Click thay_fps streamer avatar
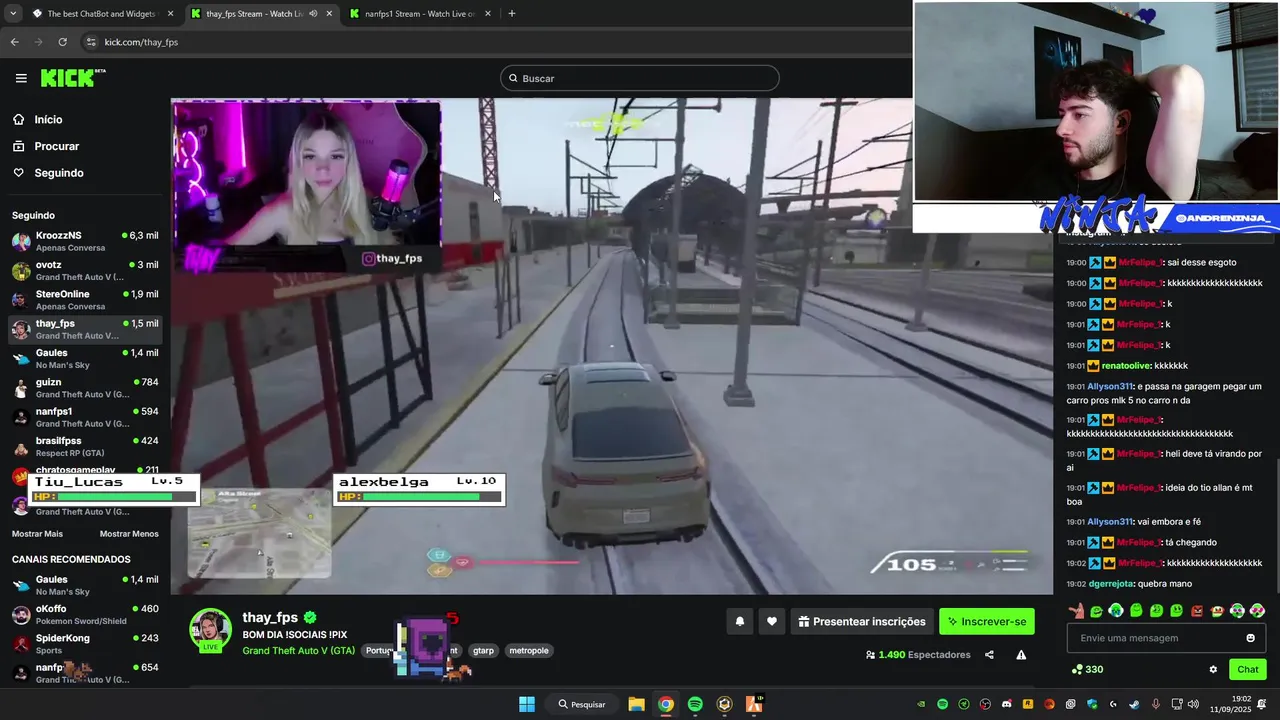This screenshot has height=720, width=1280. coord(211,628)
